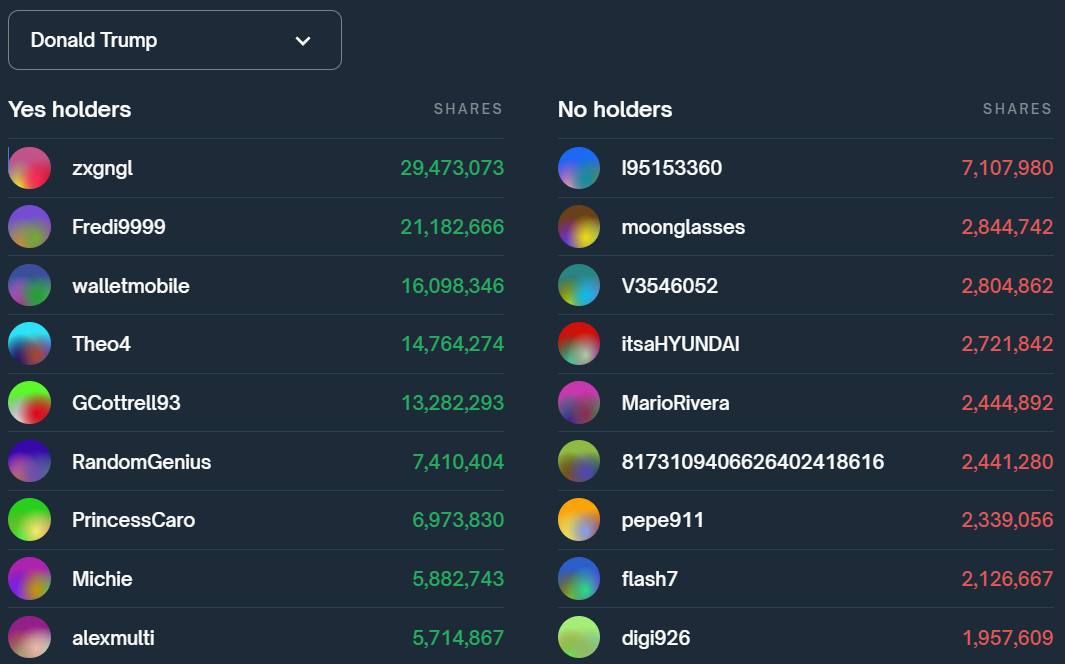
Task: Click username 8173109406626402418616
Action: (x=752, y=462)
